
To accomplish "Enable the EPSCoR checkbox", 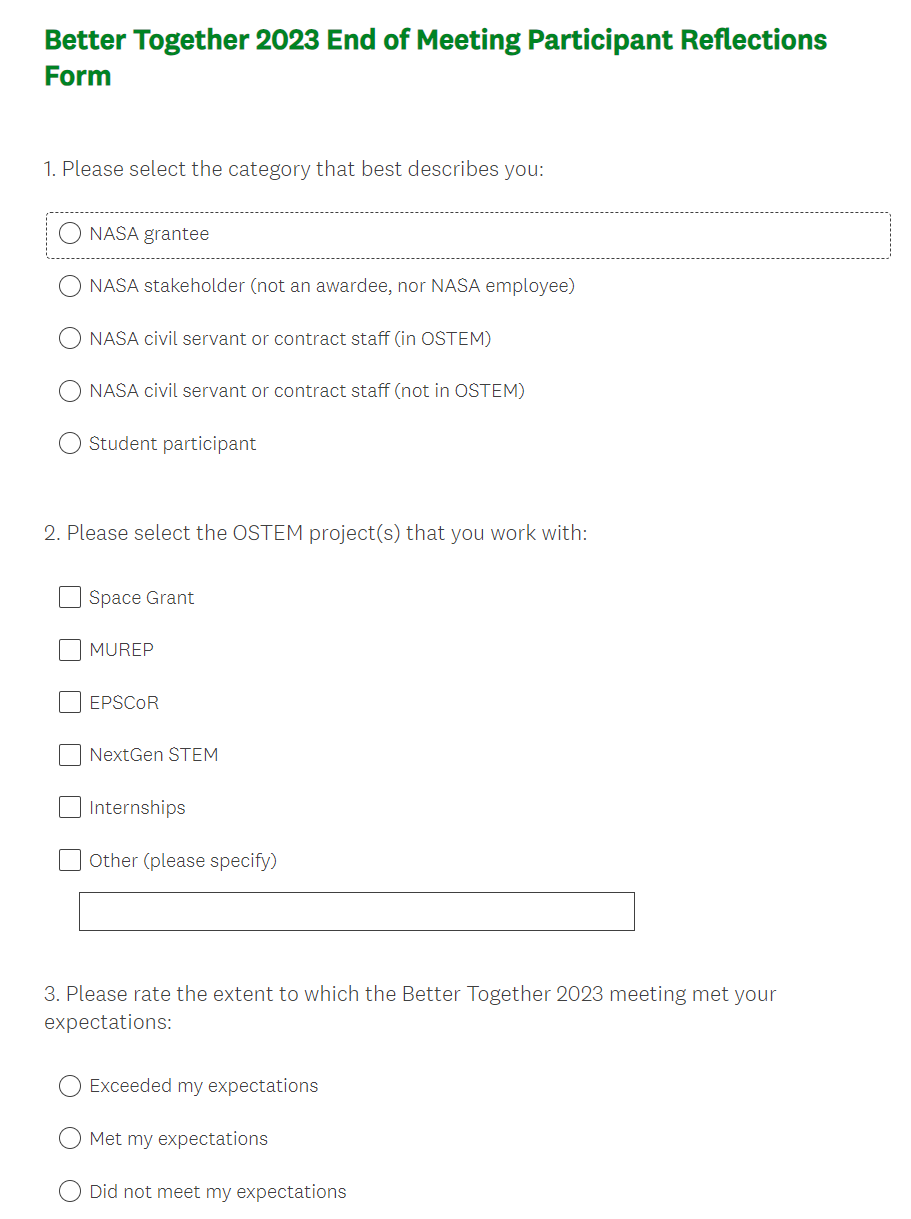I will pos(70,703).
